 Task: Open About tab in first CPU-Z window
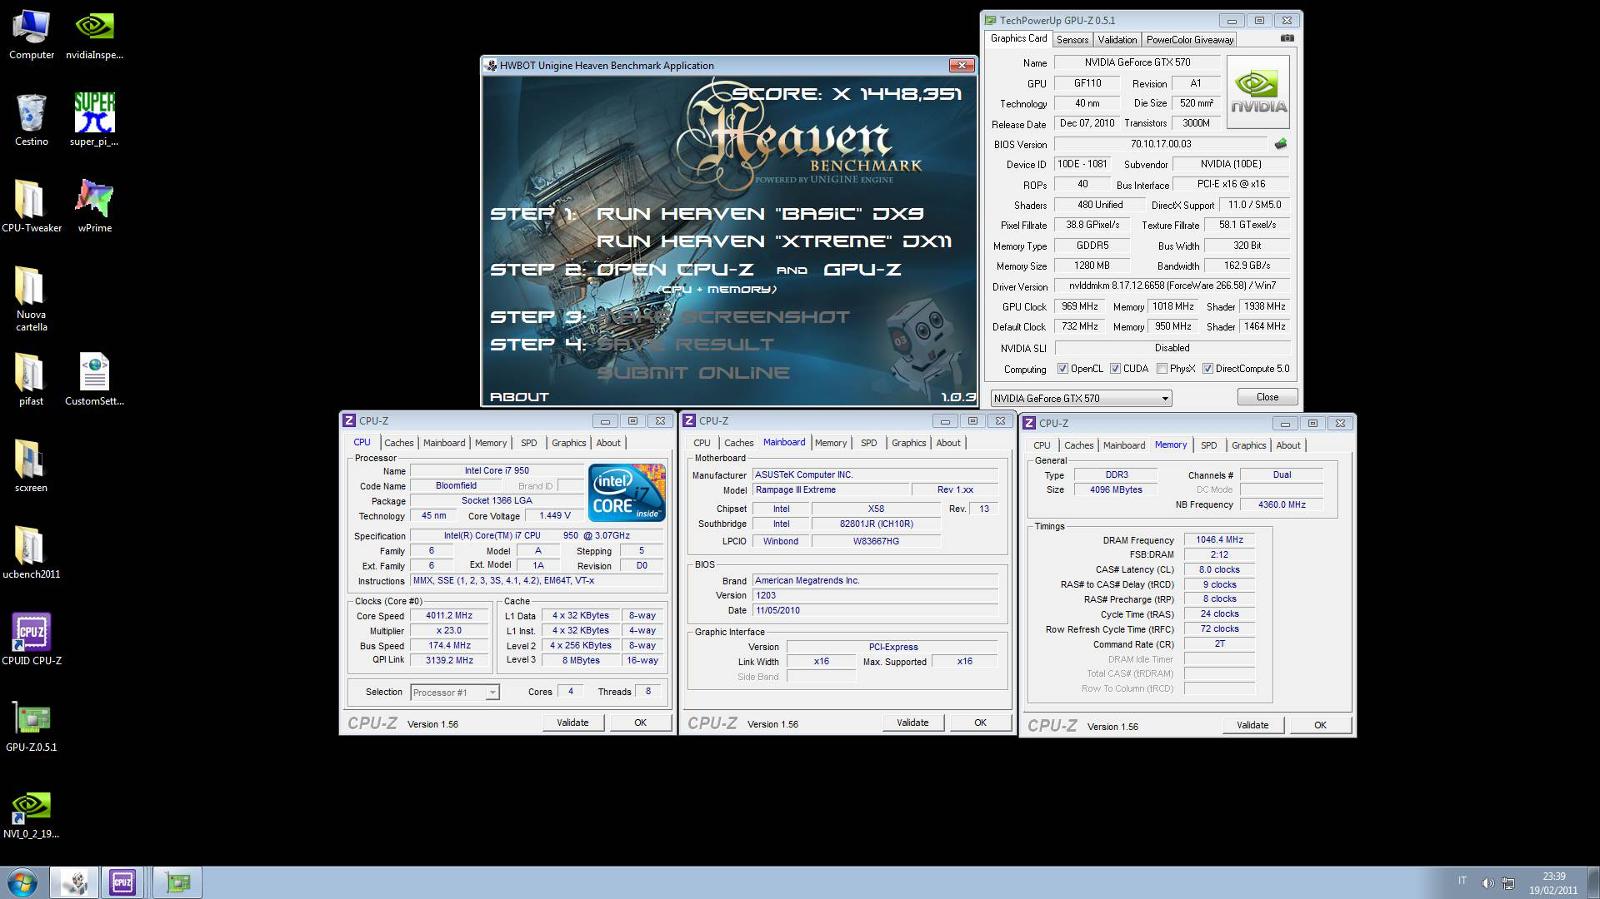tap(608, 443)
